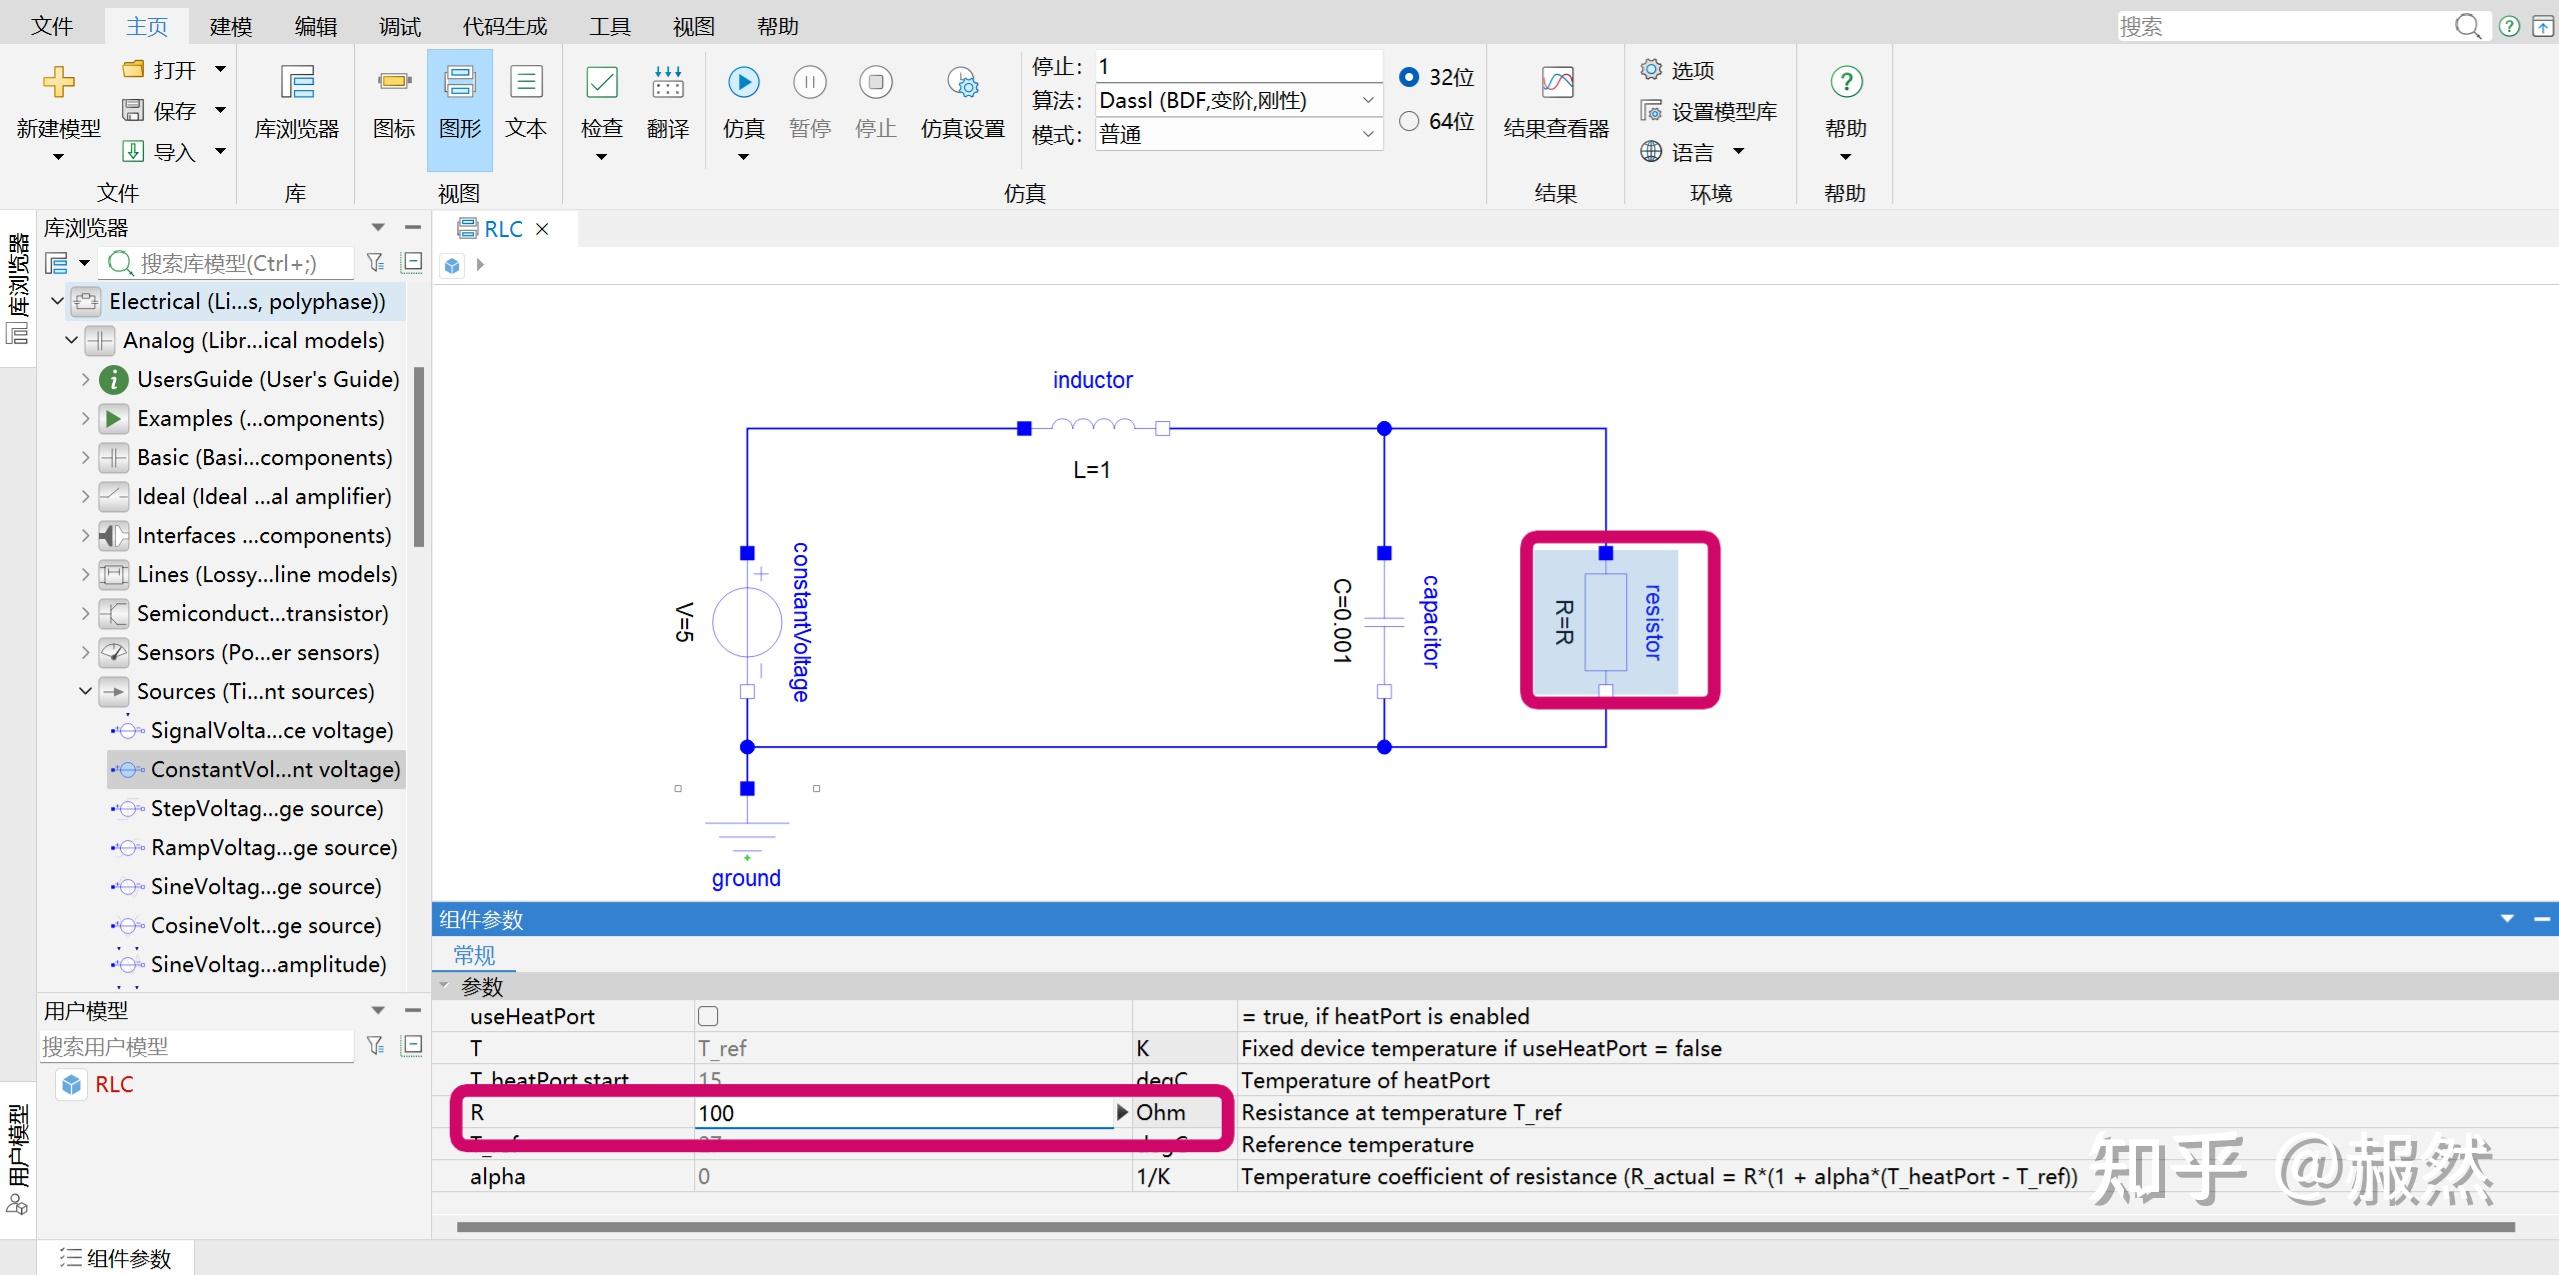Click the R value input field
The width and height of the screenshot is (2559, 1275).
click(904, 1113)
